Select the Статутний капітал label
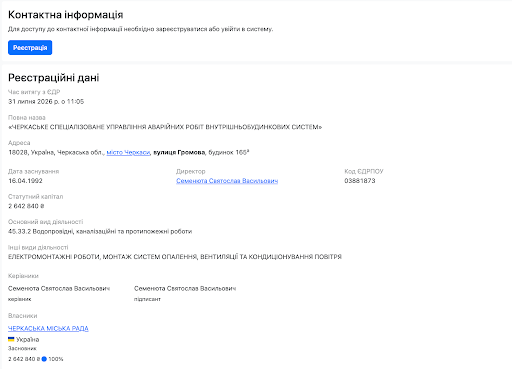The width and height of the screenshot is (512, 369). (x=35, y=197)
